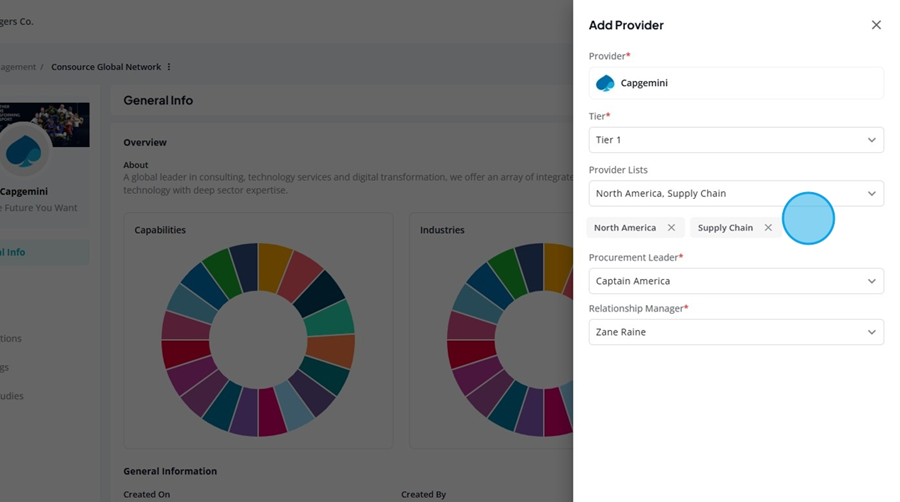
Task: Expand the Provider Lists dropdown
Action: point(736,193)
